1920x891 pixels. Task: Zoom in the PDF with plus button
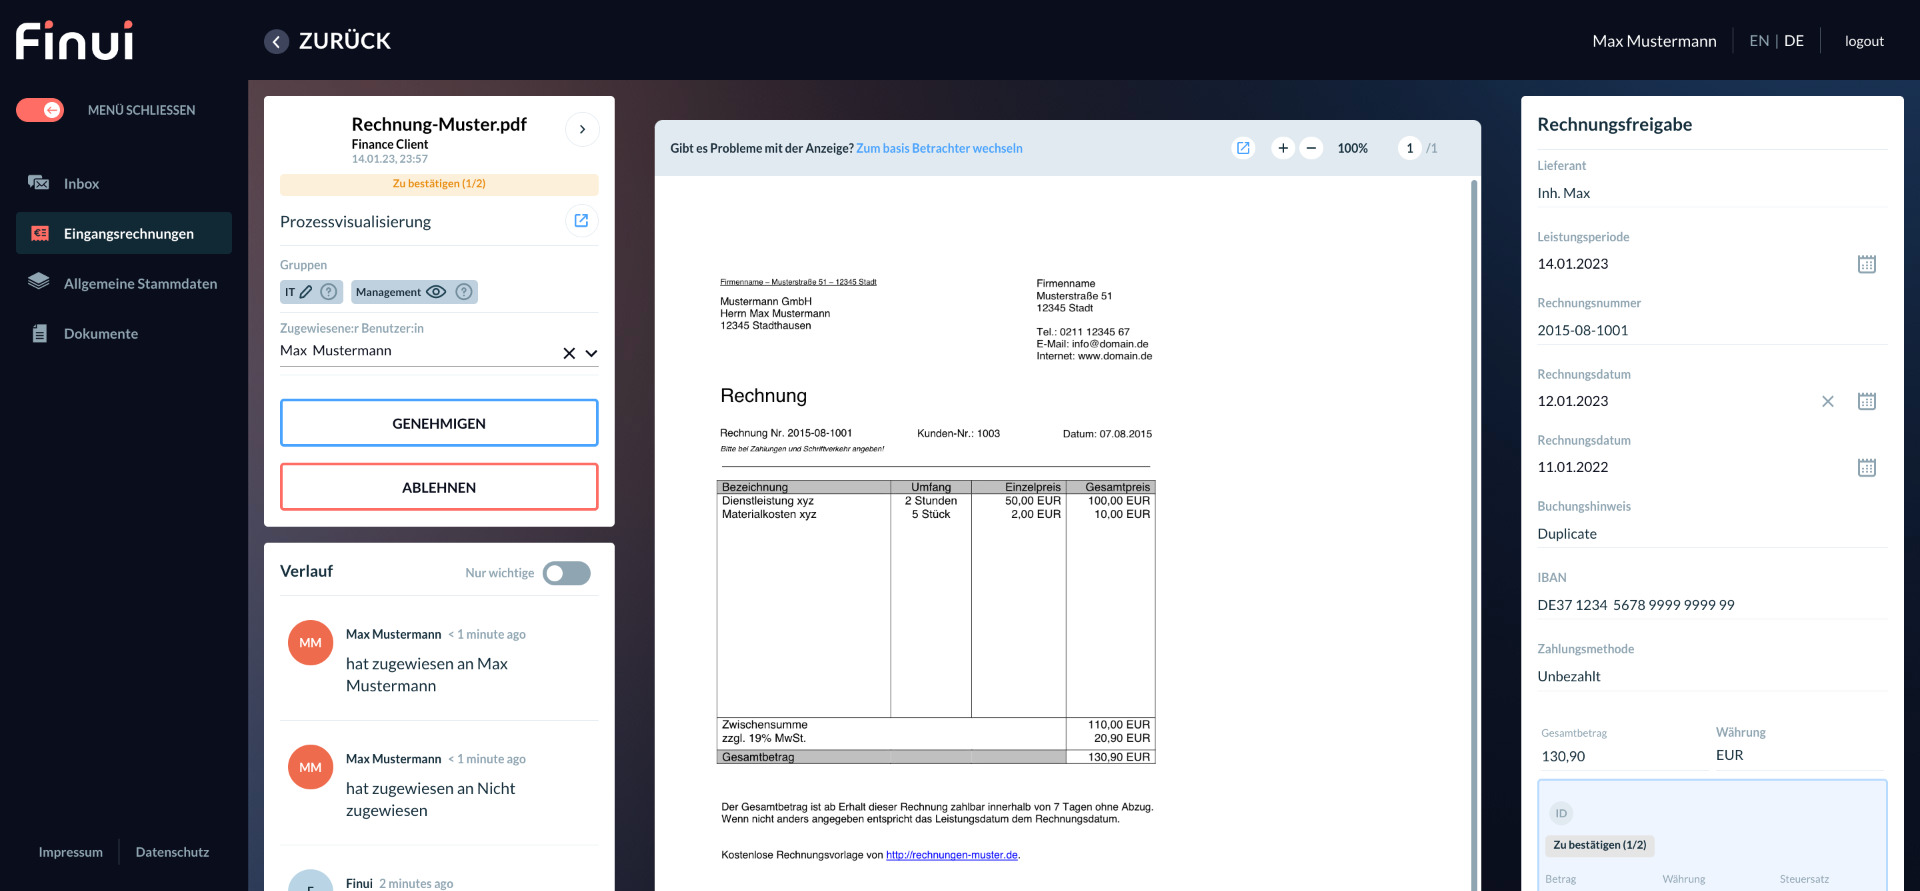[1283, 148]
